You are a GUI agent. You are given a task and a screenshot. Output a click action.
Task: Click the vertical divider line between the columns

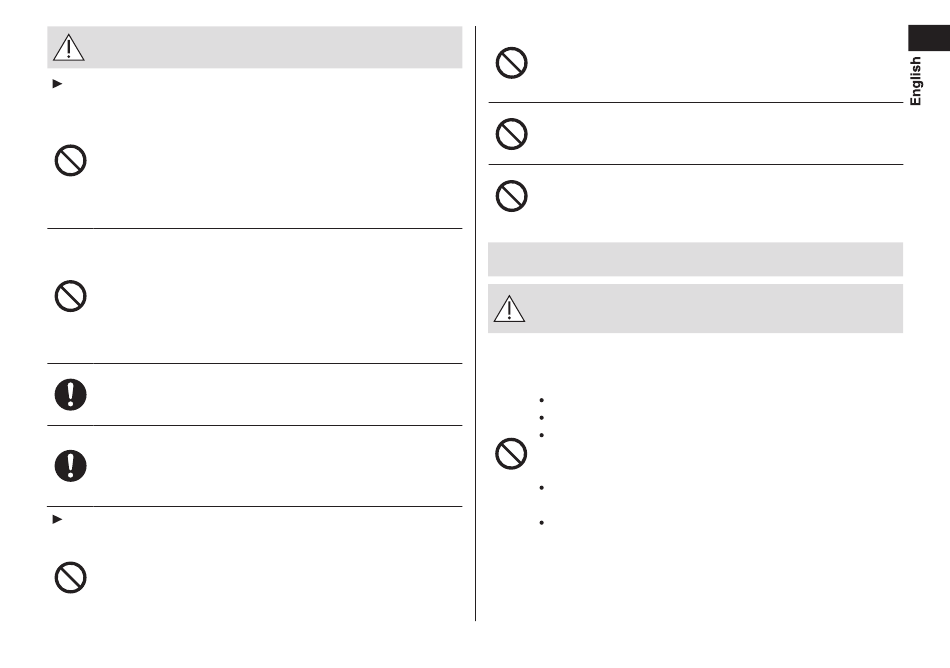click(x=476, y=323)
